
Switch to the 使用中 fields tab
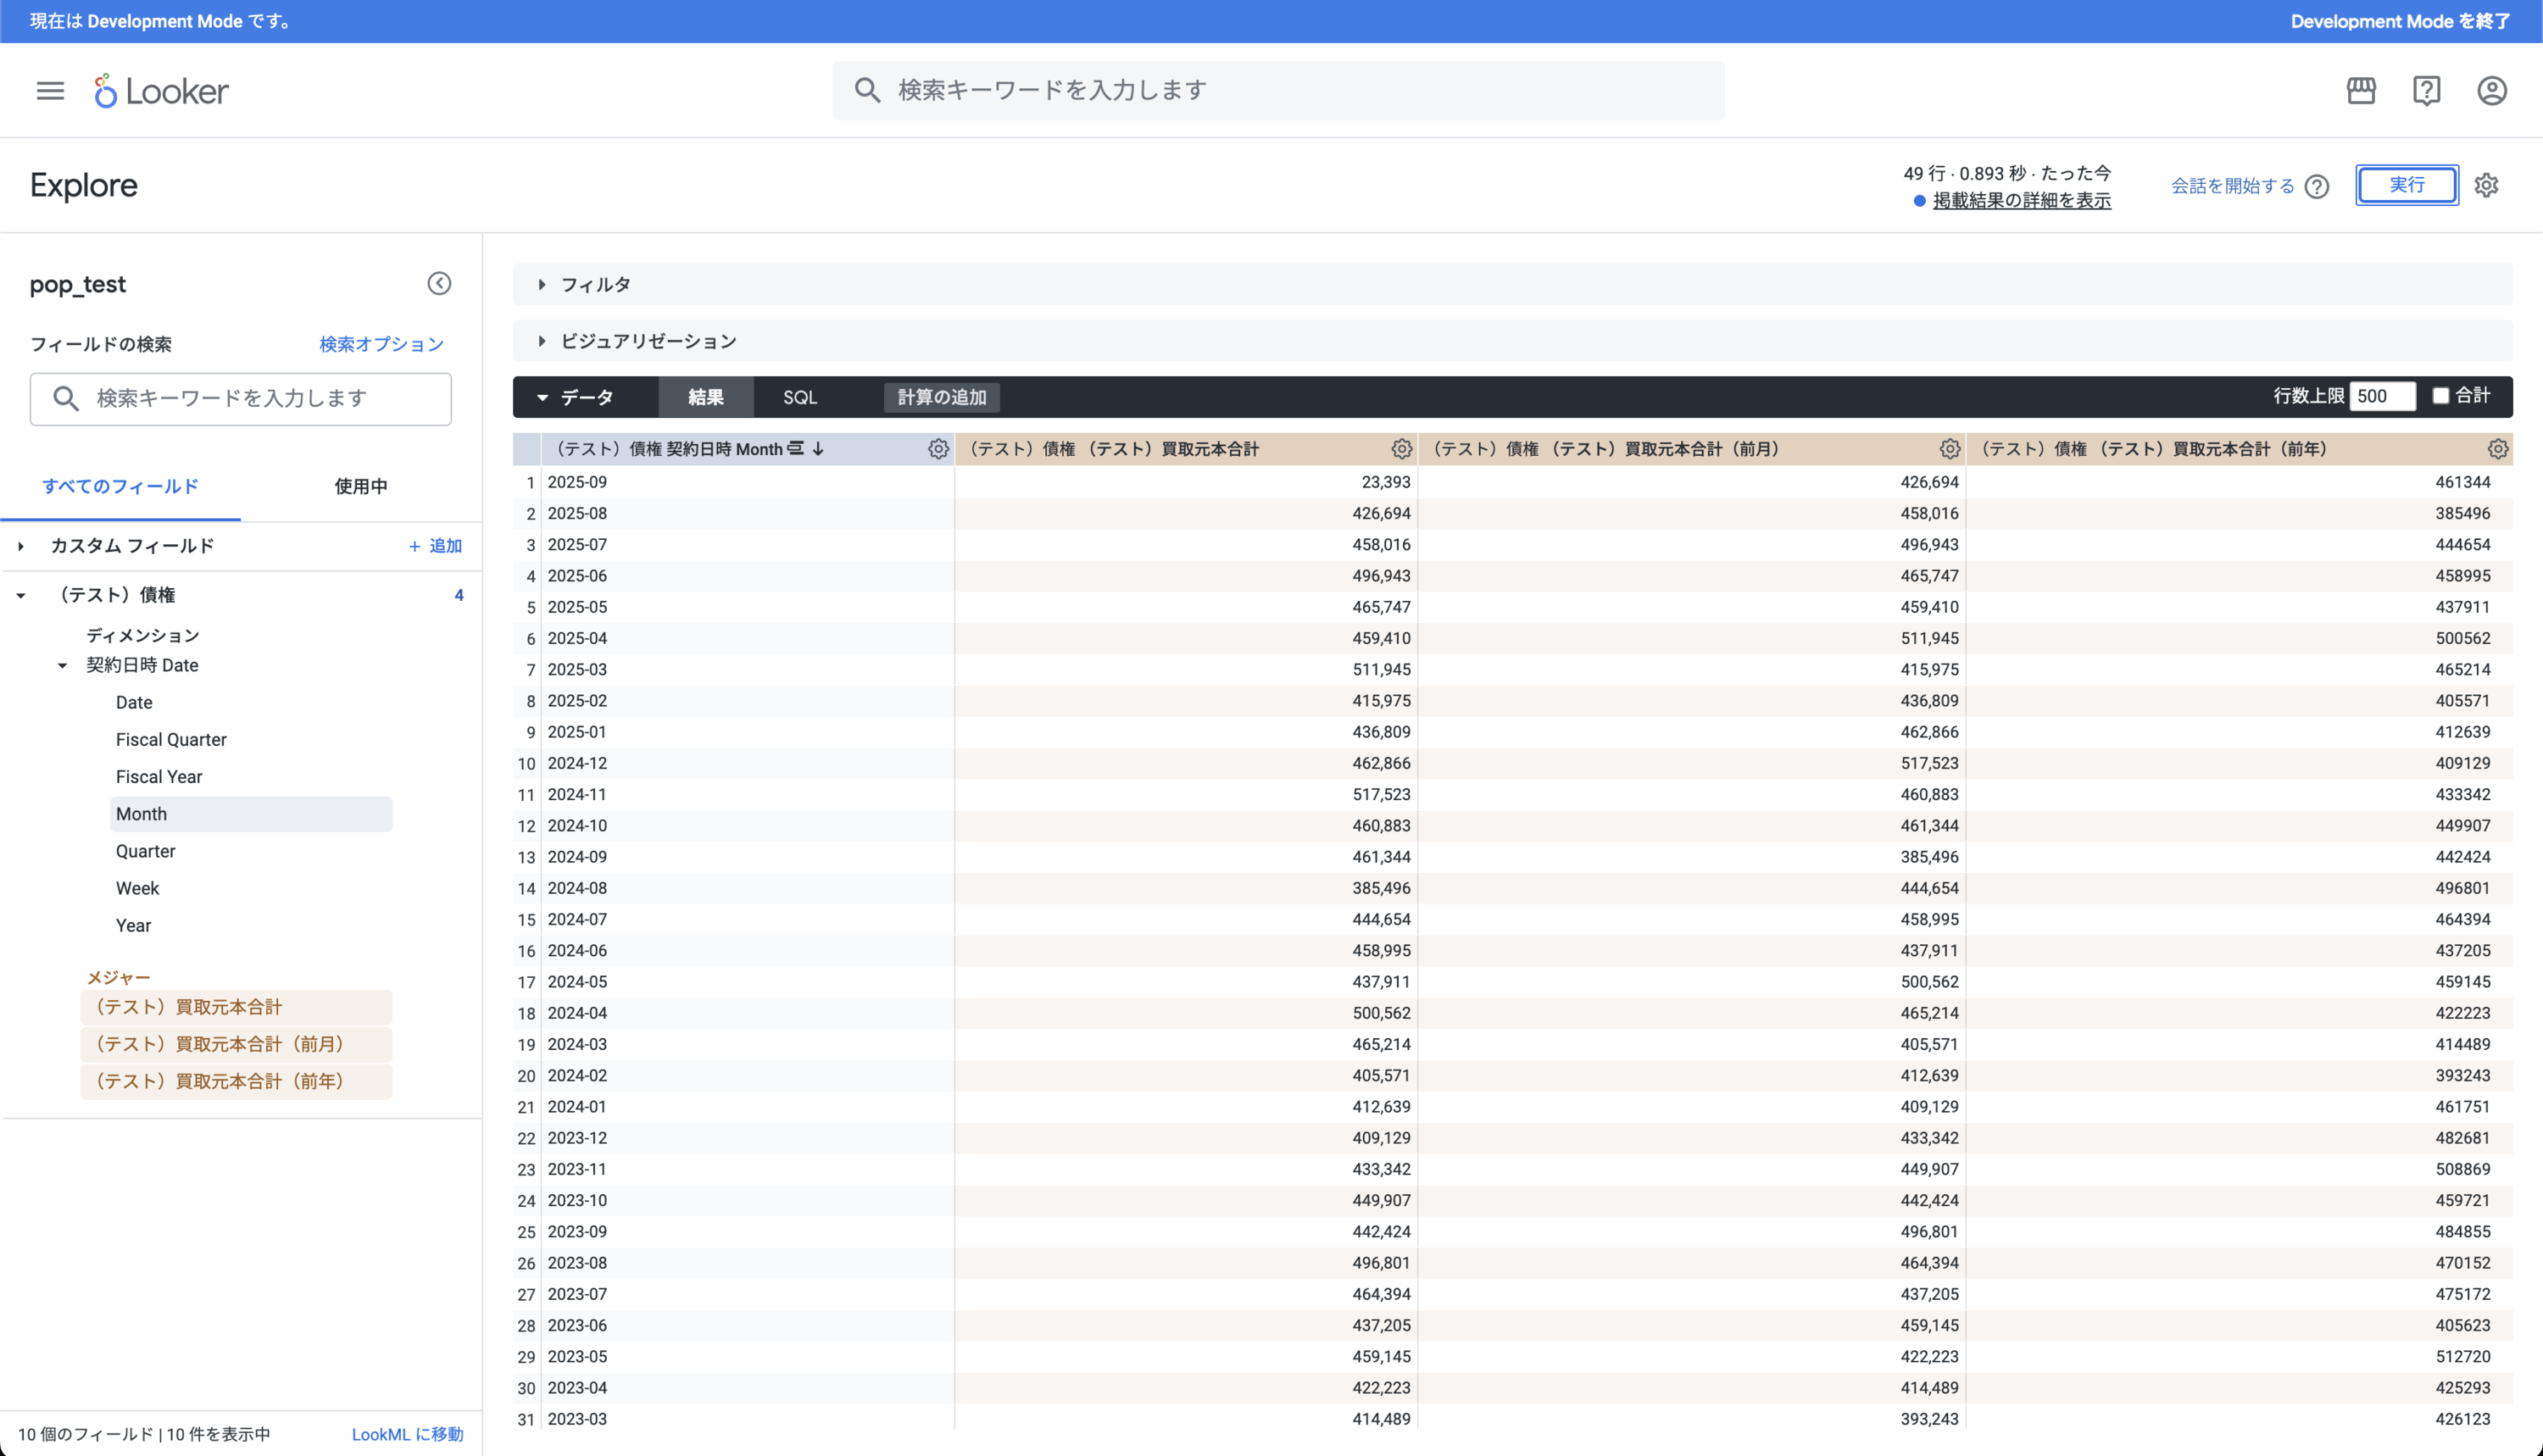pos(360,487)
